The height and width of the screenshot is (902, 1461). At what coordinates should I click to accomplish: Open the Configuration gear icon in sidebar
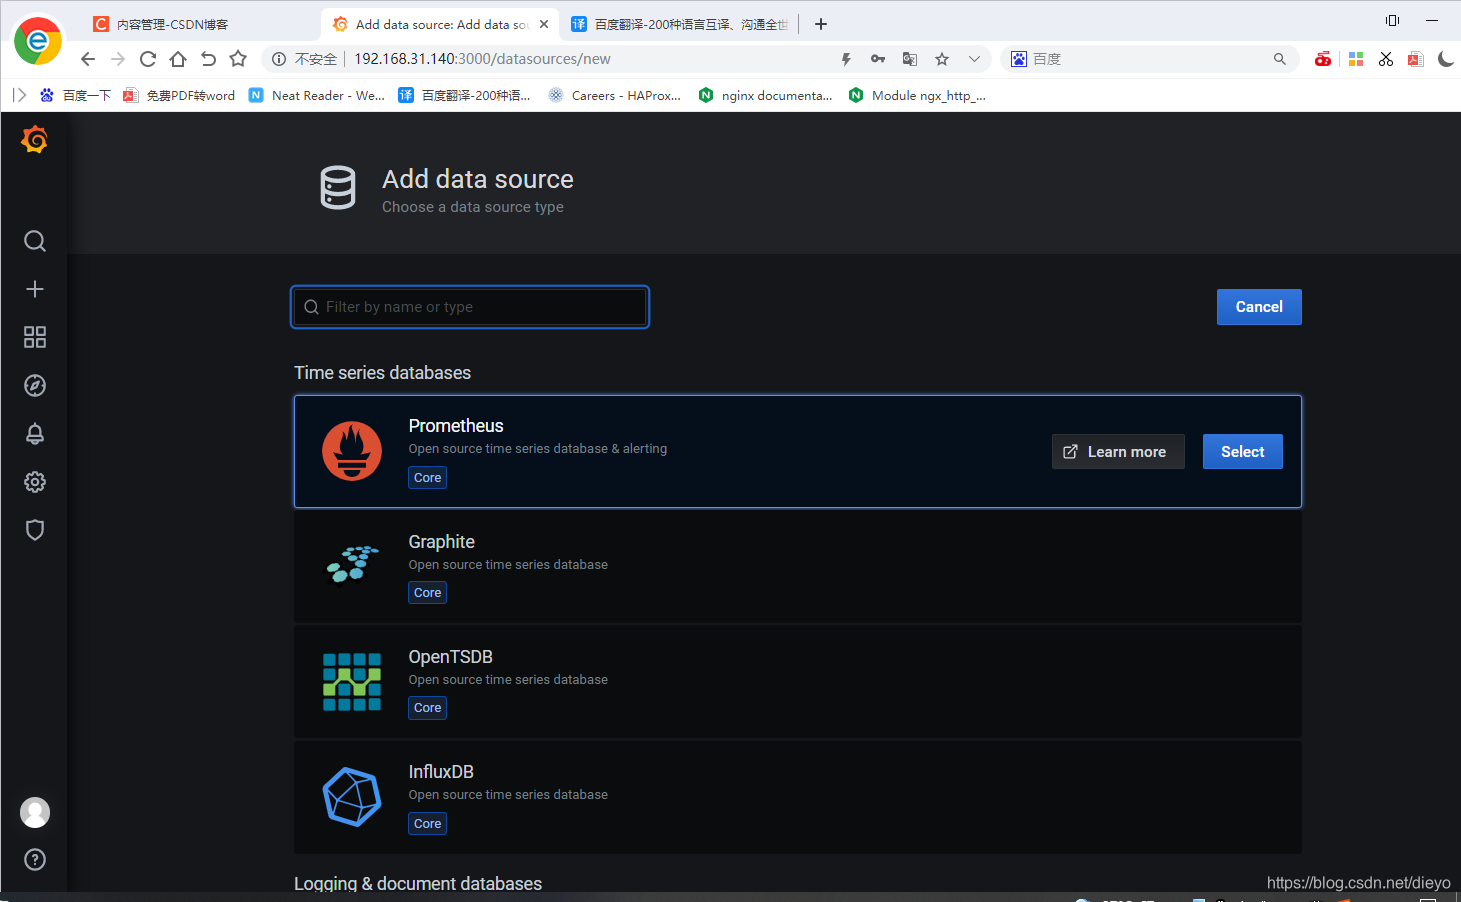coord(35,482)
